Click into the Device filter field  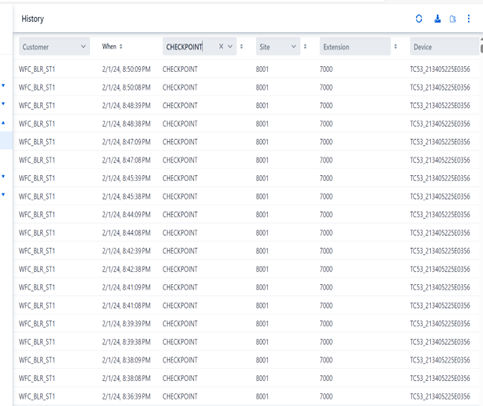tap(444, 47)
